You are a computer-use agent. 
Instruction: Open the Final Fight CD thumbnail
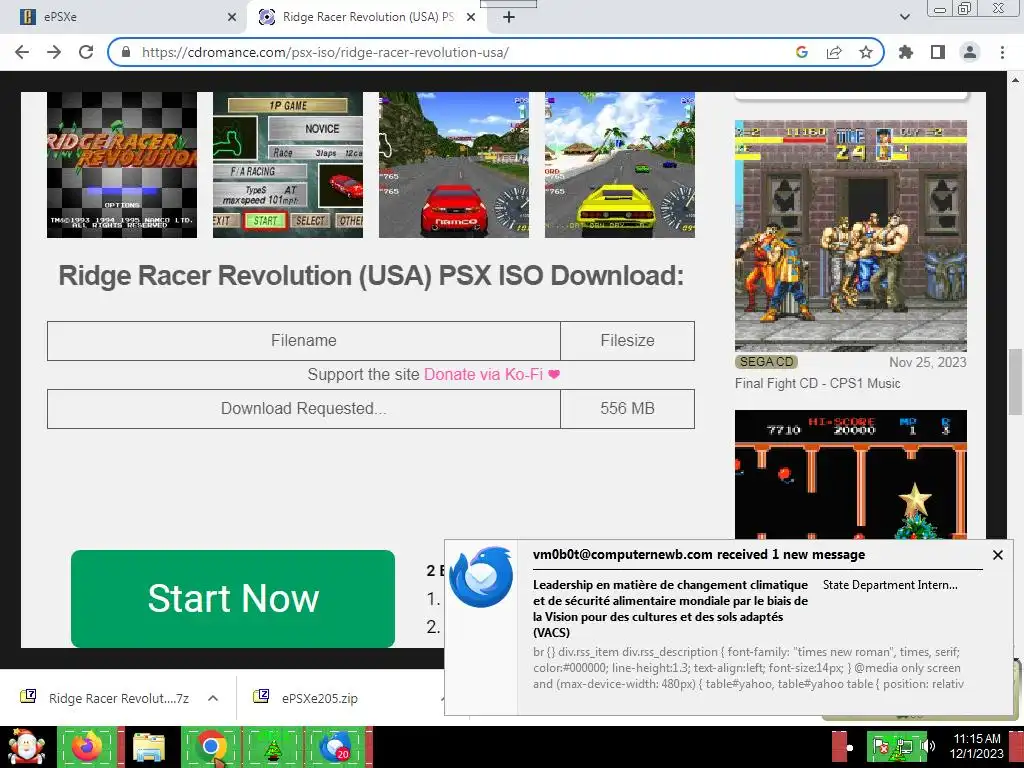[x=851, y=236]
